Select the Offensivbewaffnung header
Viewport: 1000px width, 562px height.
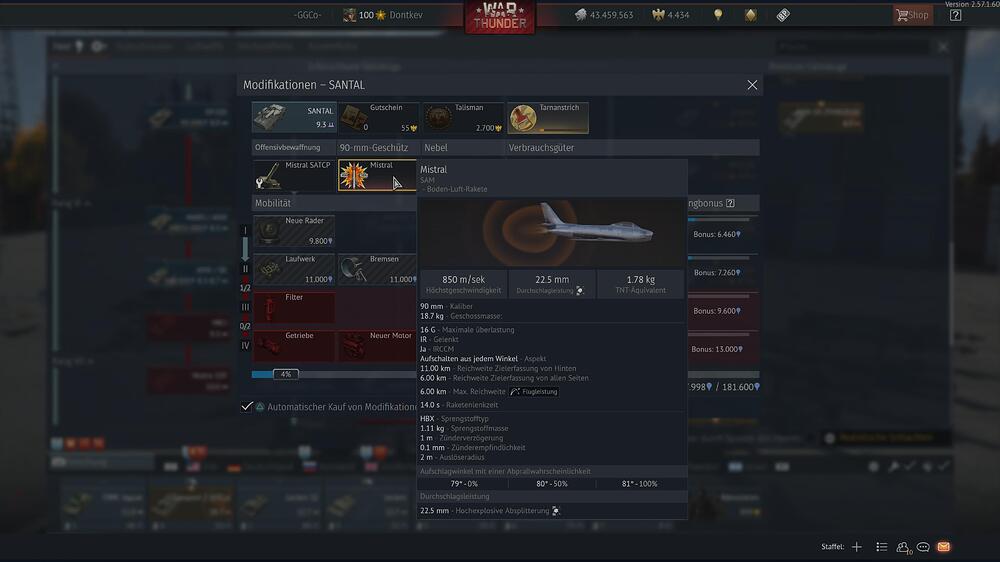tap(288, 147)
